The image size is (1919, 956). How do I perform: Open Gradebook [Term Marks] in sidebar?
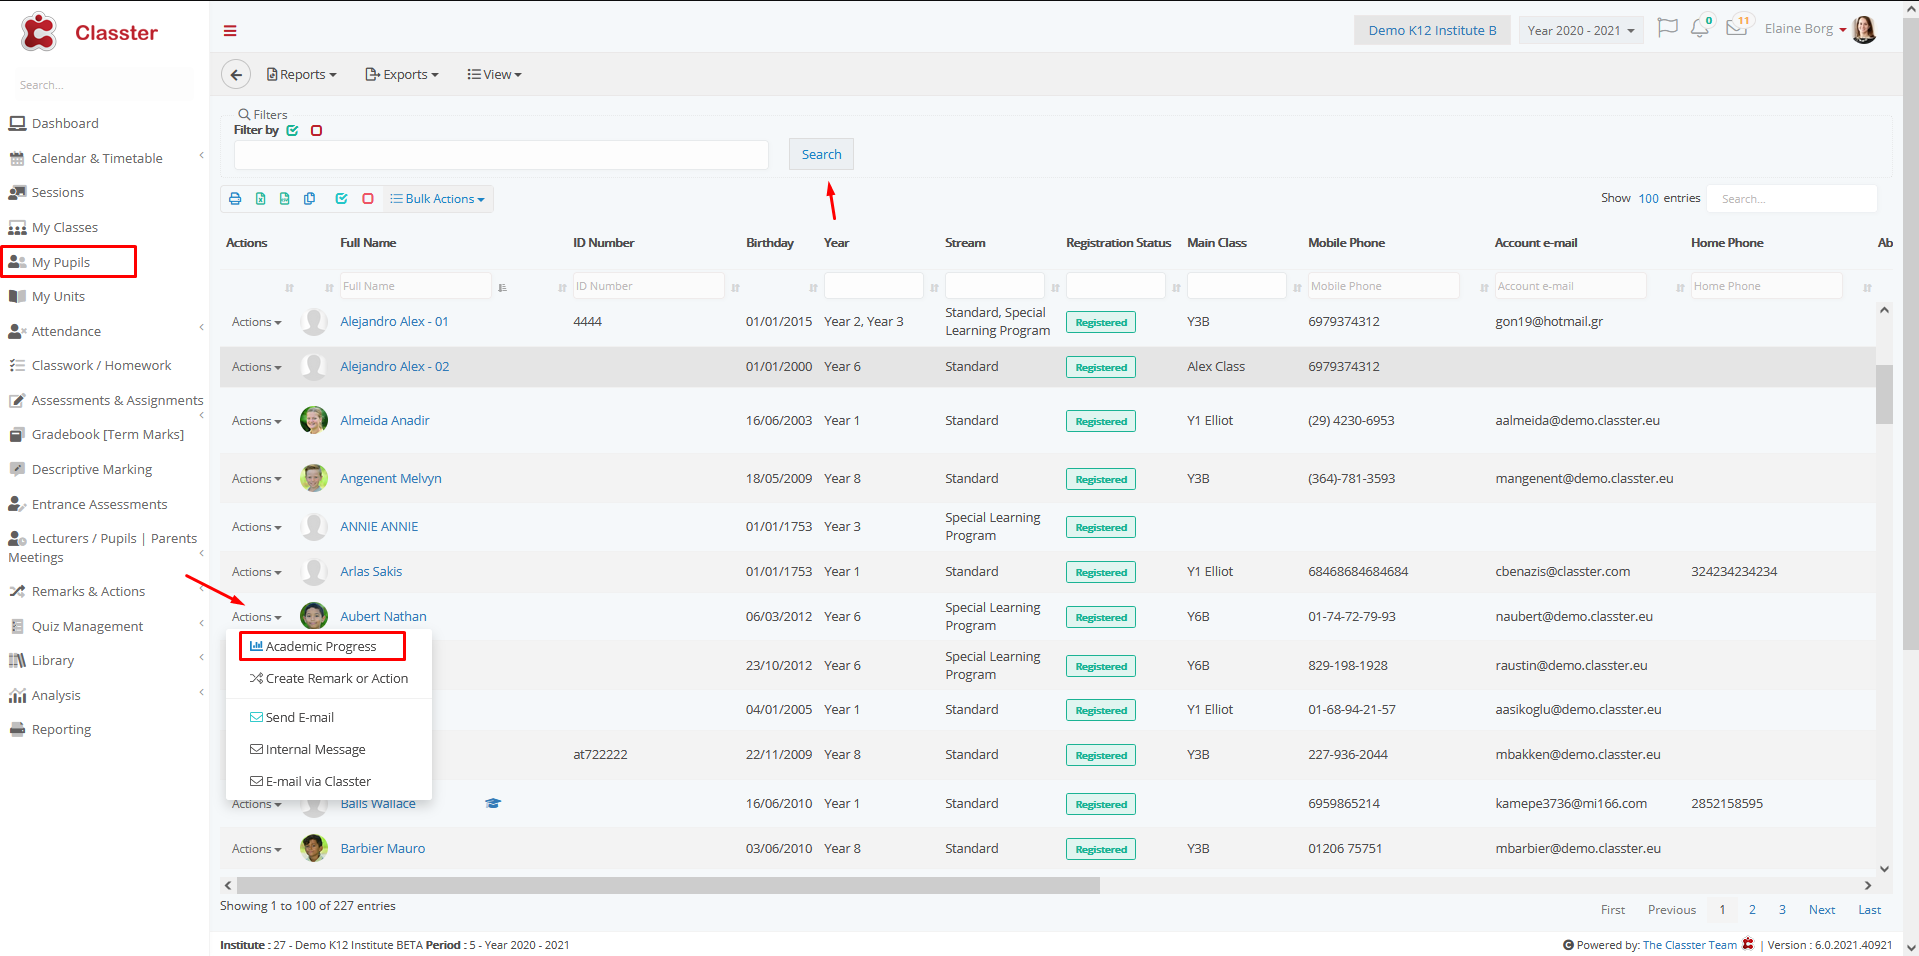click(x=96, y=434)
